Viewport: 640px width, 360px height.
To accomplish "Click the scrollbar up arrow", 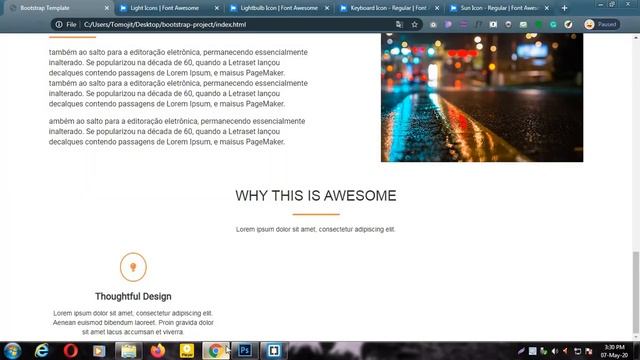I will click(x=636, y=38).
